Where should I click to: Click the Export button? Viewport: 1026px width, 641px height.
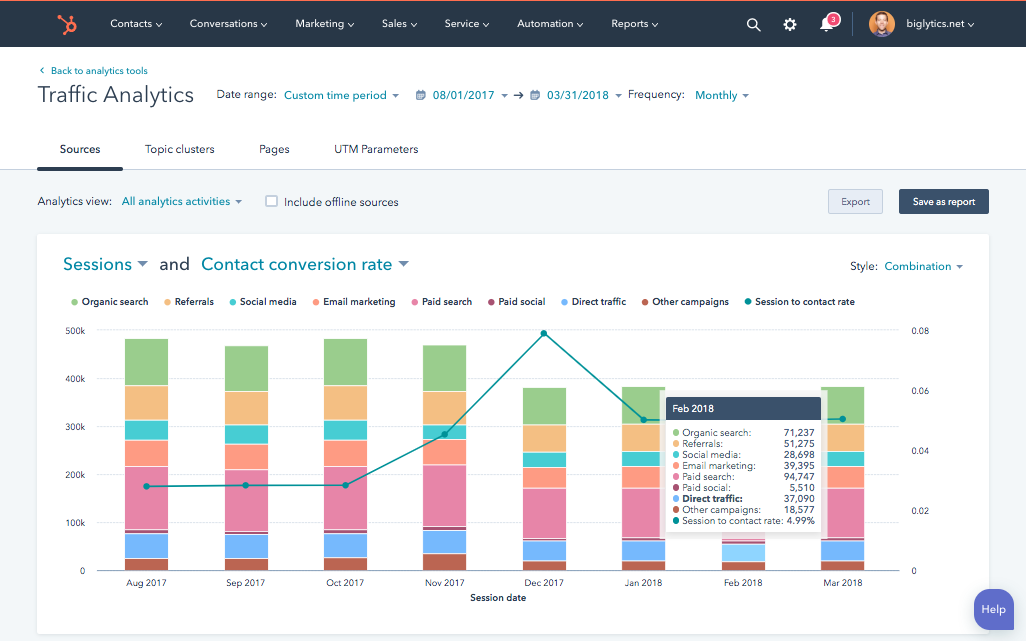tap(855, 201)
